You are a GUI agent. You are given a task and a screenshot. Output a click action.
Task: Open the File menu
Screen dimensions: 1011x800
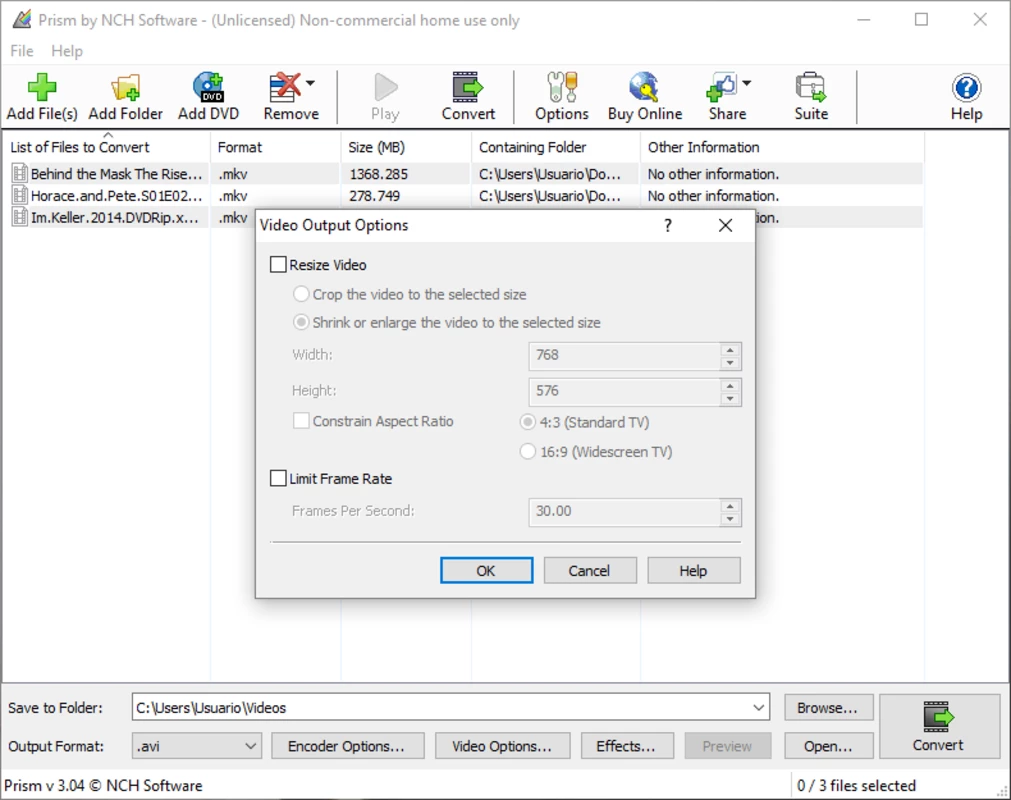coord(22,51)
